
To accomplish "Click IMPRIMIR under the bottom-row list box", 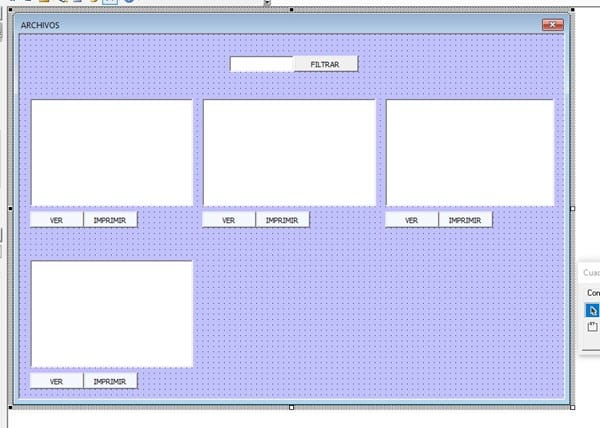I will [x=110, y=381].
